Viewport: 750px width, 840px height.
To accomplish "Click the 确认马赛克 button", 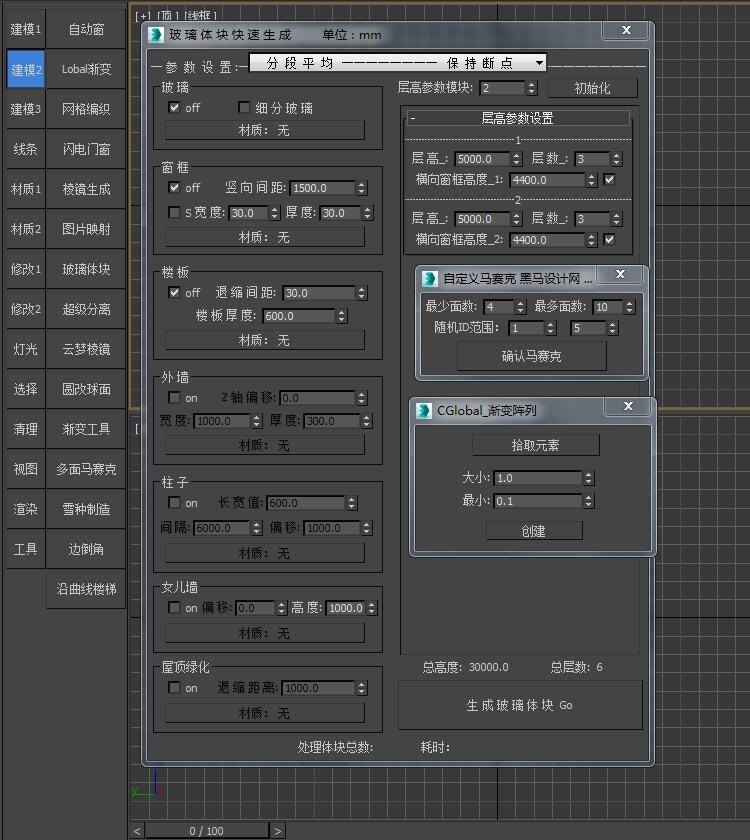I will [x=531, y=356].
